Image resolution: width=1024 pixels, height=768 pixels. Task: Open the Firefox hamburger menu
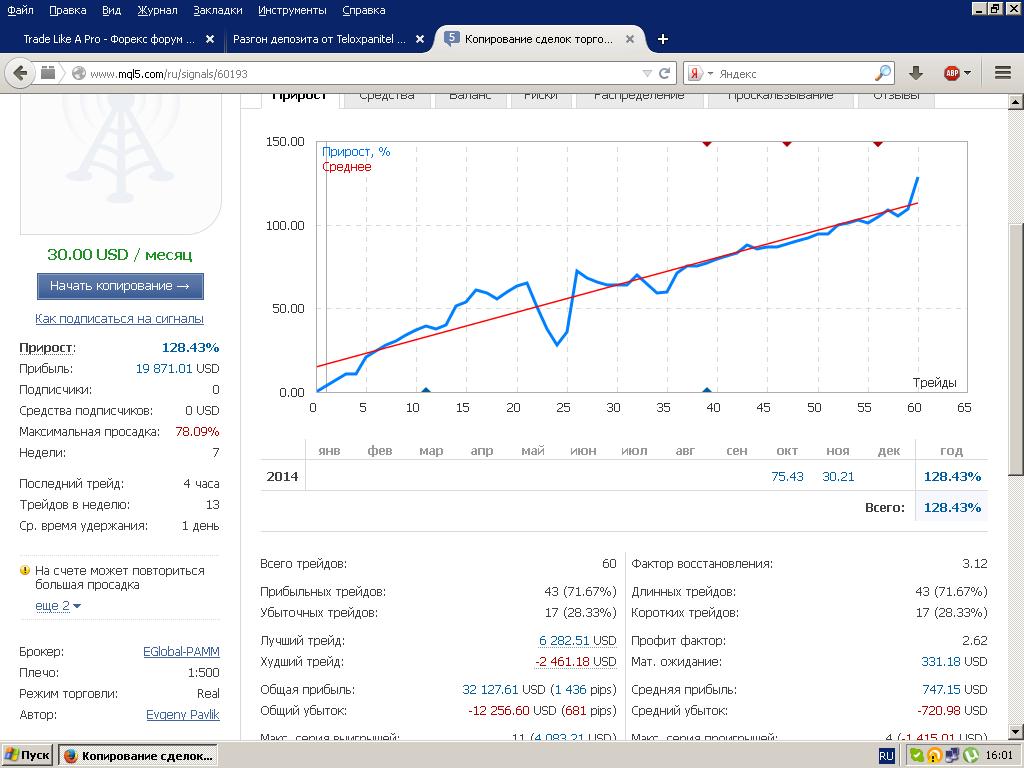tap(1003, 73)
